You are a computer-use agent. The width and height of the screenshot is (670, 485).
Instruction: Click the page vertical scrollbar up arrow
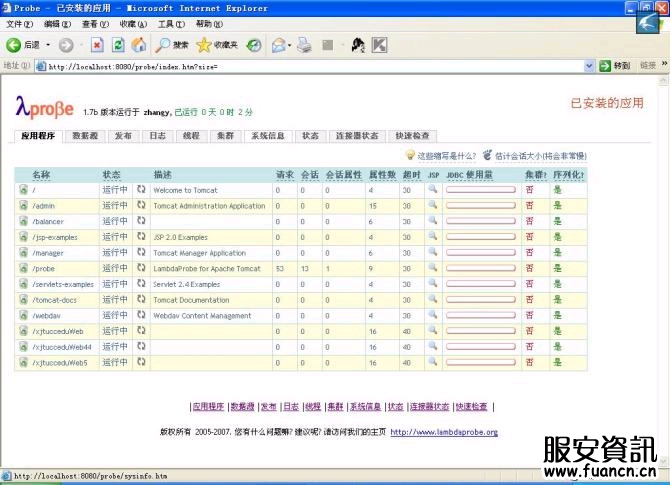coord(664,80)
